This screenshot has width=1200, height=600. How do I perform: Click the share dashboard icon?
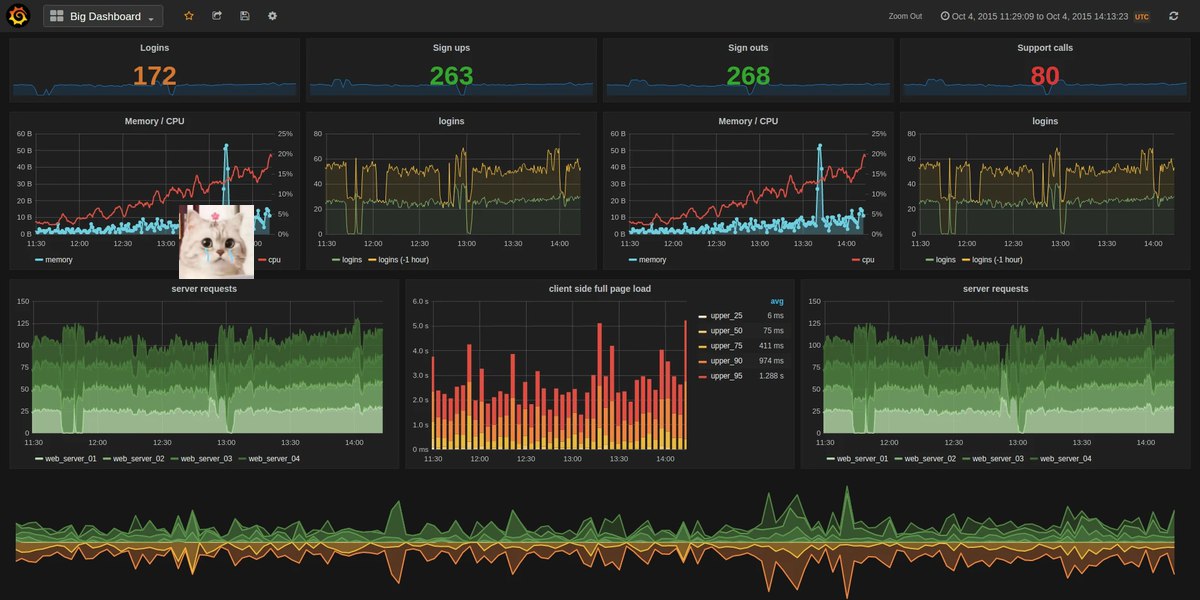tap(217, 16)
